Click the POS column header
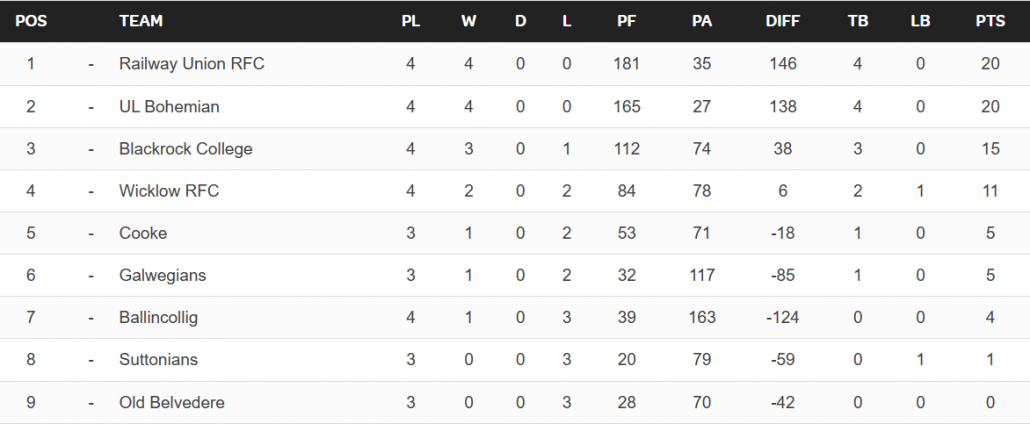The width and height of the screenshot is (1030, 424). tap(31, 21)
